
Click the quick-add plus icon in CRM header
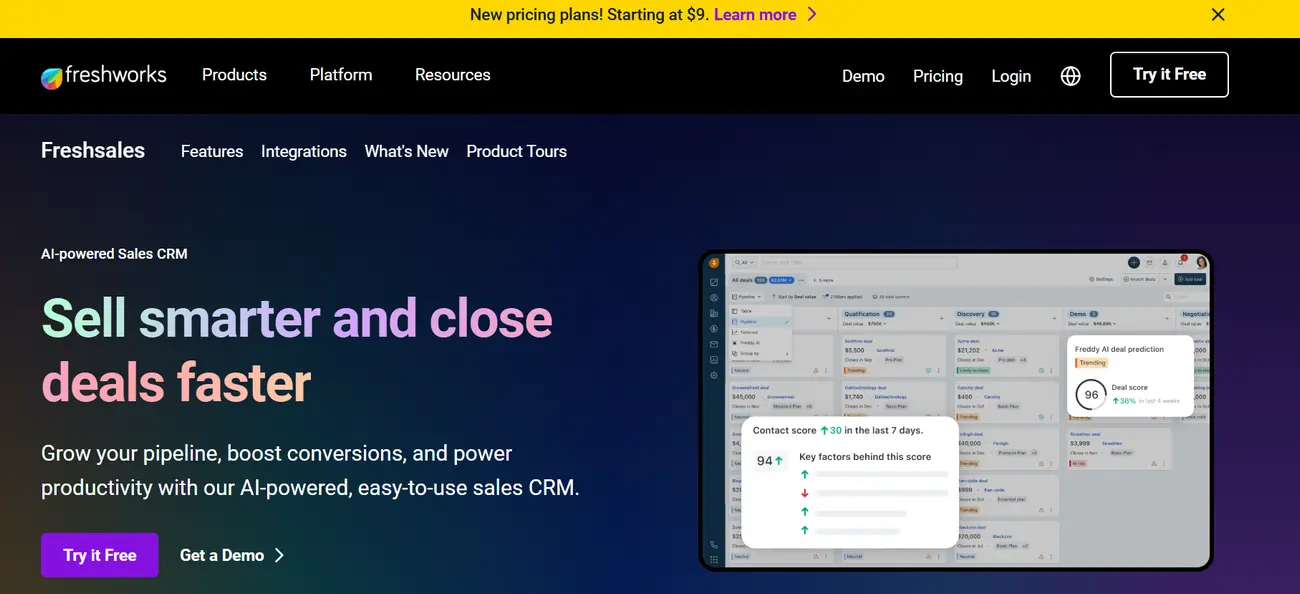pyautogui.click(x=1134, y=262)
